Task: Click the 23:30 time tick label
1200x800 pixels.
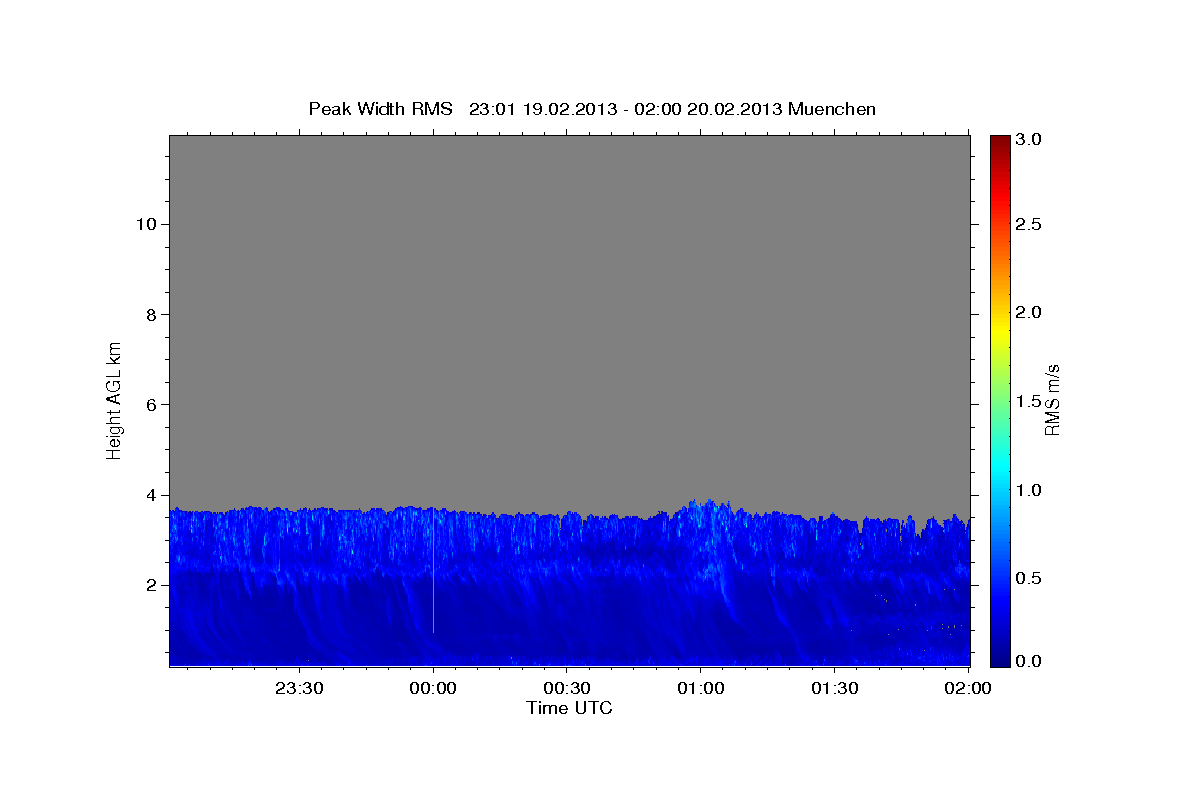Action: click(x=299, y=689)
